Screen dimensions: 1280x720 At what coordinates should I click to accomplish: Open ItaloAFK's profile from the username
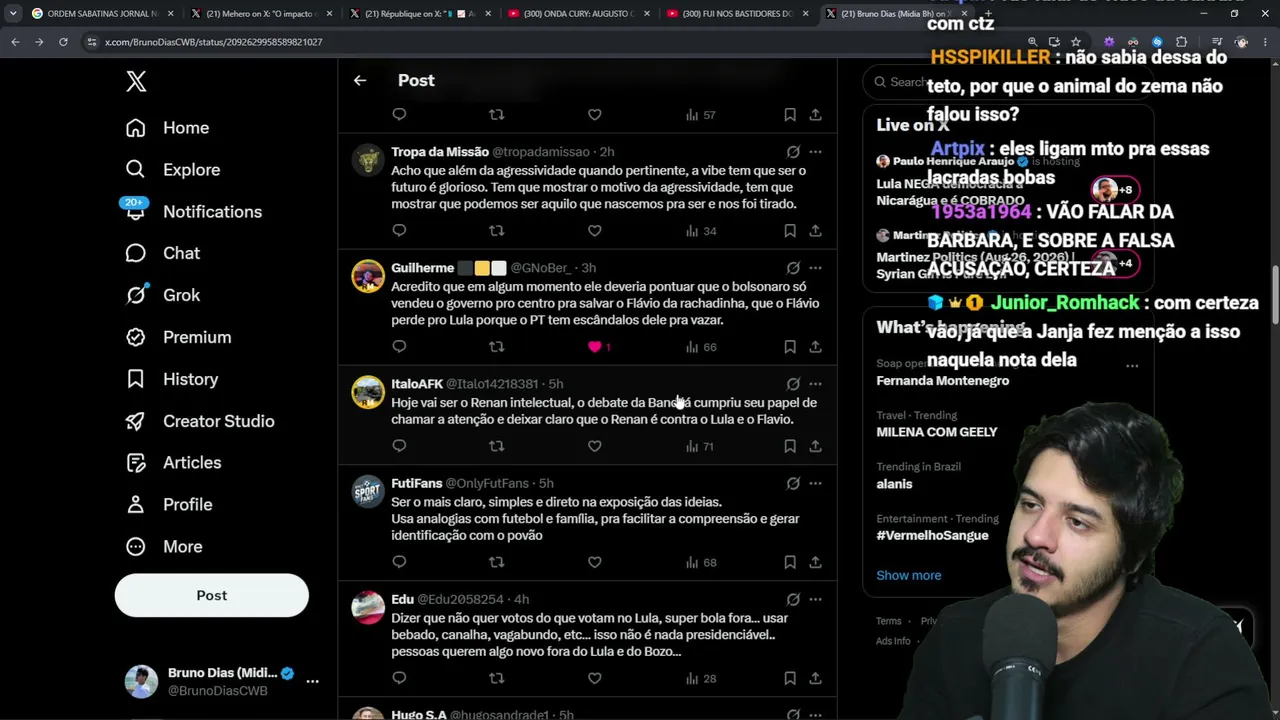pyautogui.click(x=417, y=384)
